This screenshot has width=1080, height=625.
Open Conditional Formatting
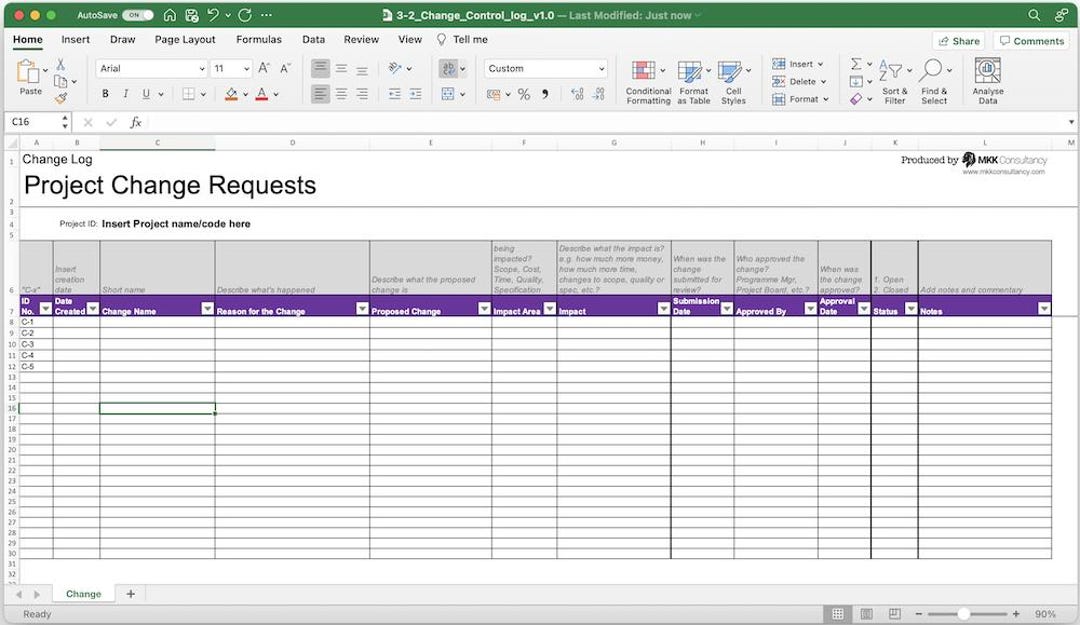(x=648, y=82)
